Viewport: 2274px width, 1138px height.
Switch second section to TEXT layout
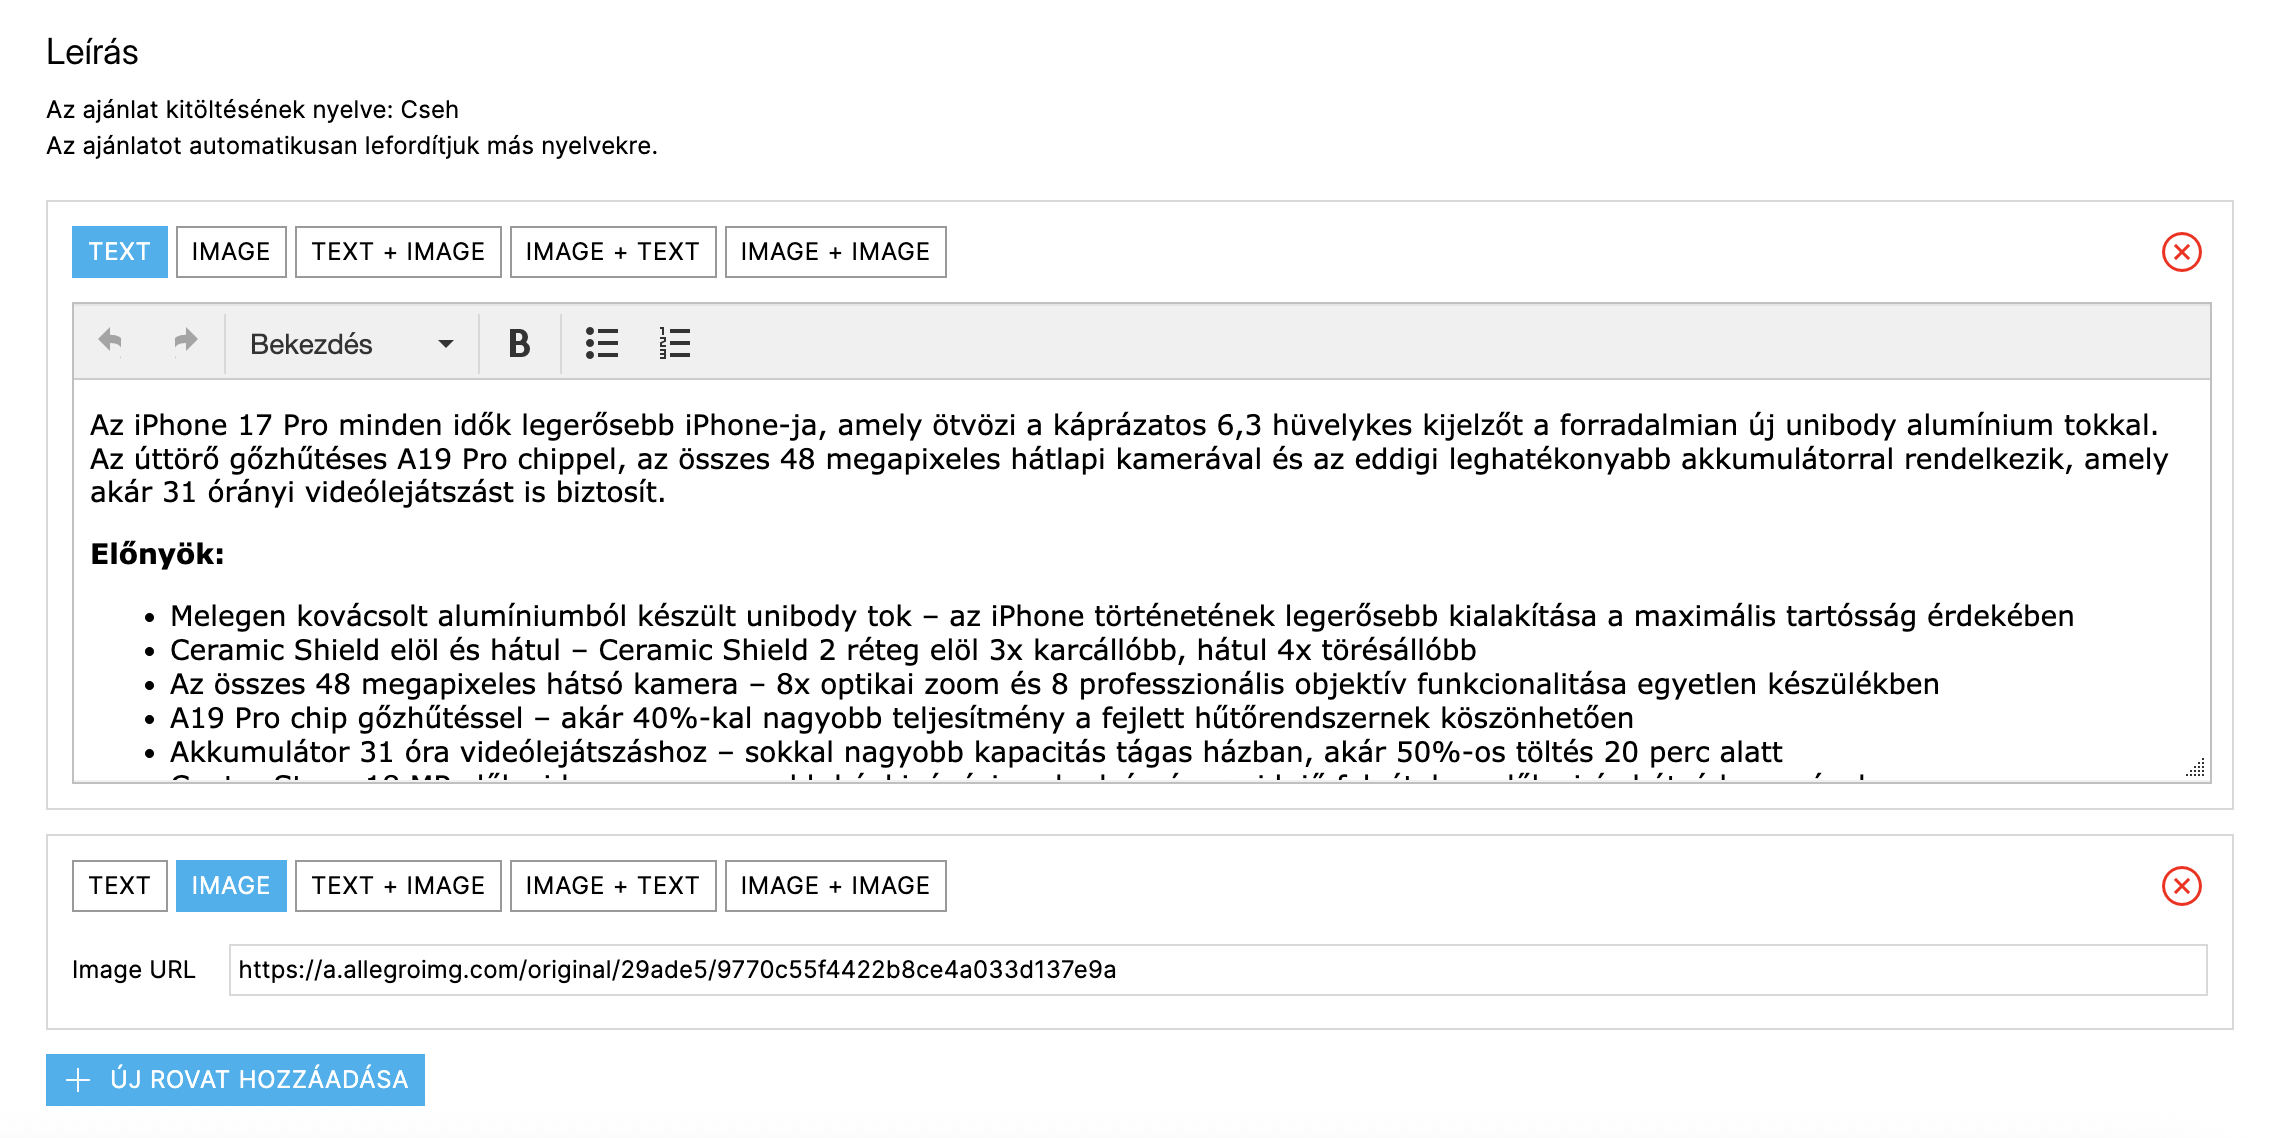tap(119, 886)
